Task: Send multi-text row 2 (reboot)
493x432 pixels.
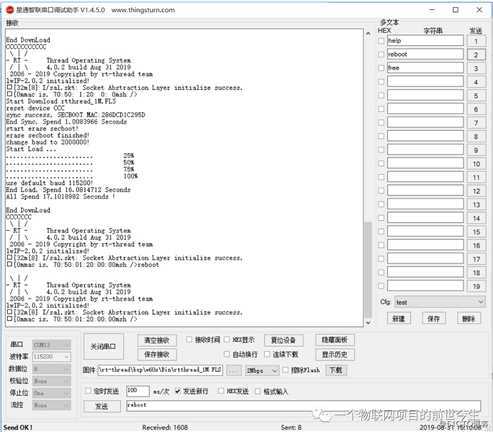Action: coord(476,55)
